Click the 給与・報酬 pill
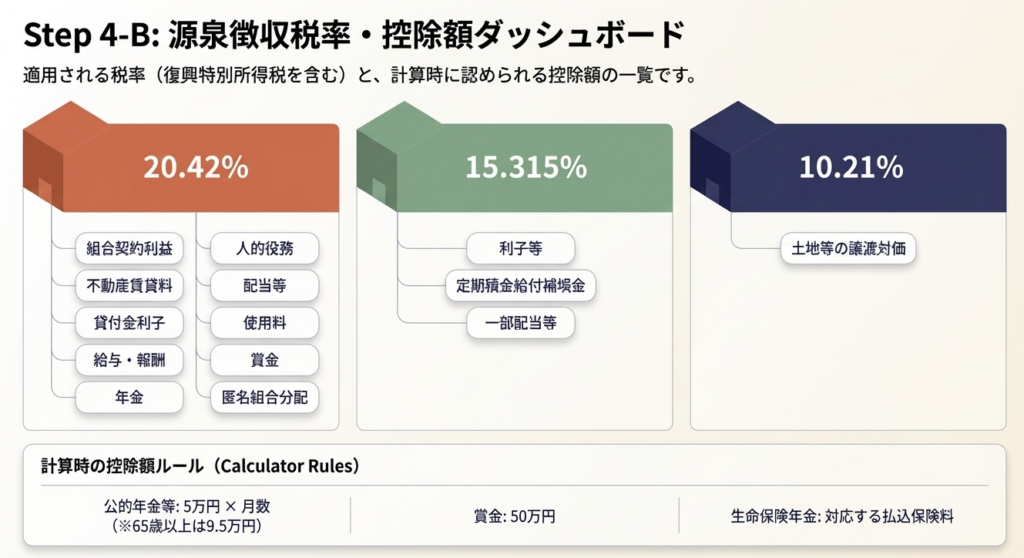Viewport: 1024px width, 558px height. [130, 360]
